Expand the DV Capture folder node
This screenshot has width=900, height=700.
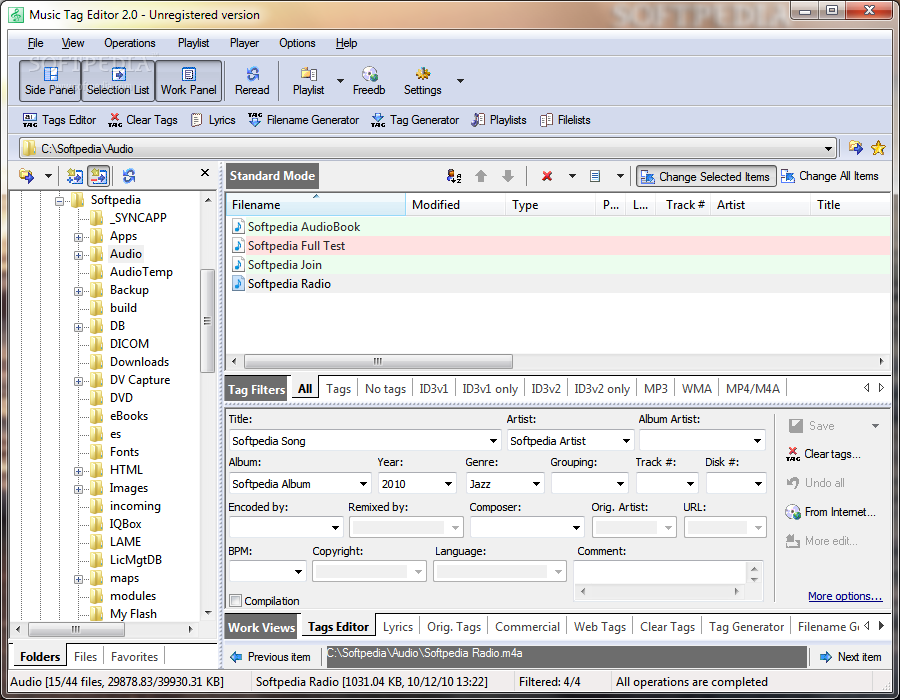tap(78, 381)
